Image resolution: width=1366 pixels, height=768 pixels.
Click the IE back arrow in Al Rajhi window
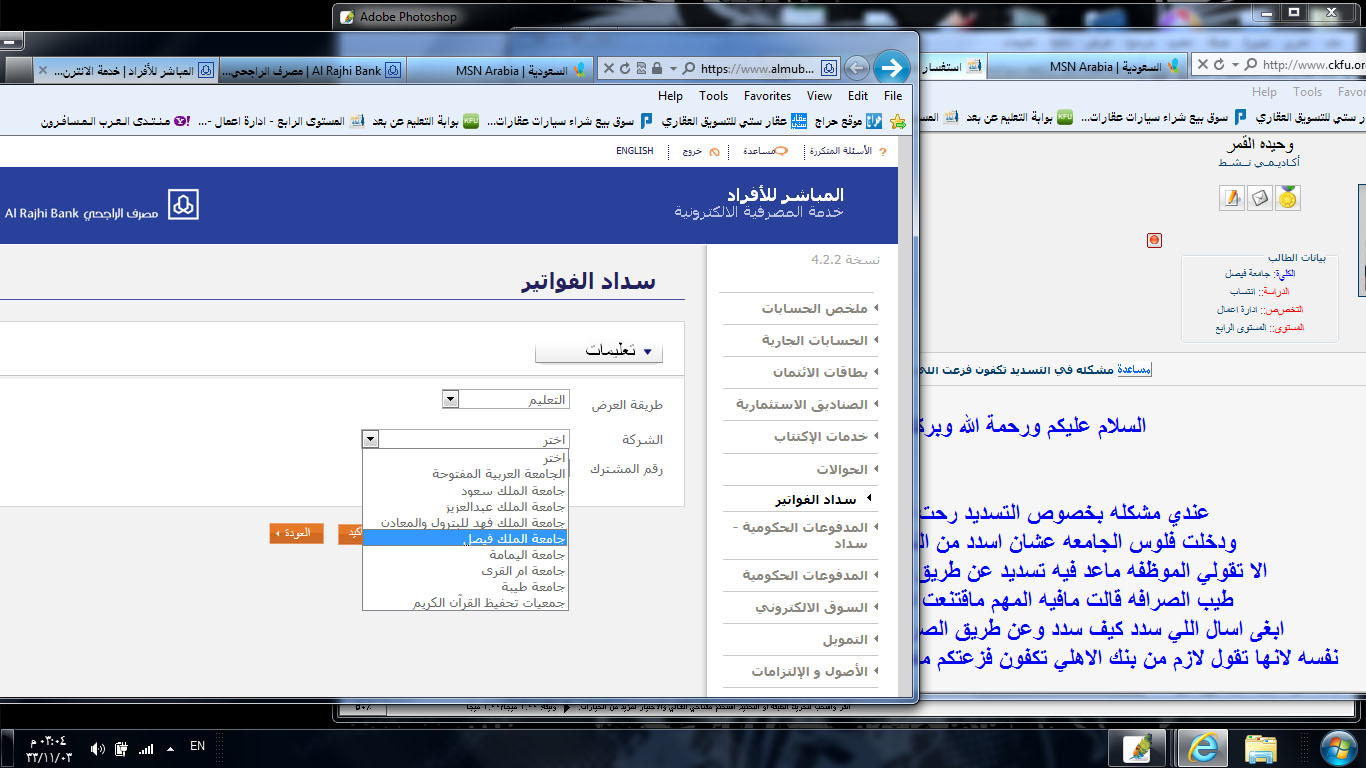[856, 68]
